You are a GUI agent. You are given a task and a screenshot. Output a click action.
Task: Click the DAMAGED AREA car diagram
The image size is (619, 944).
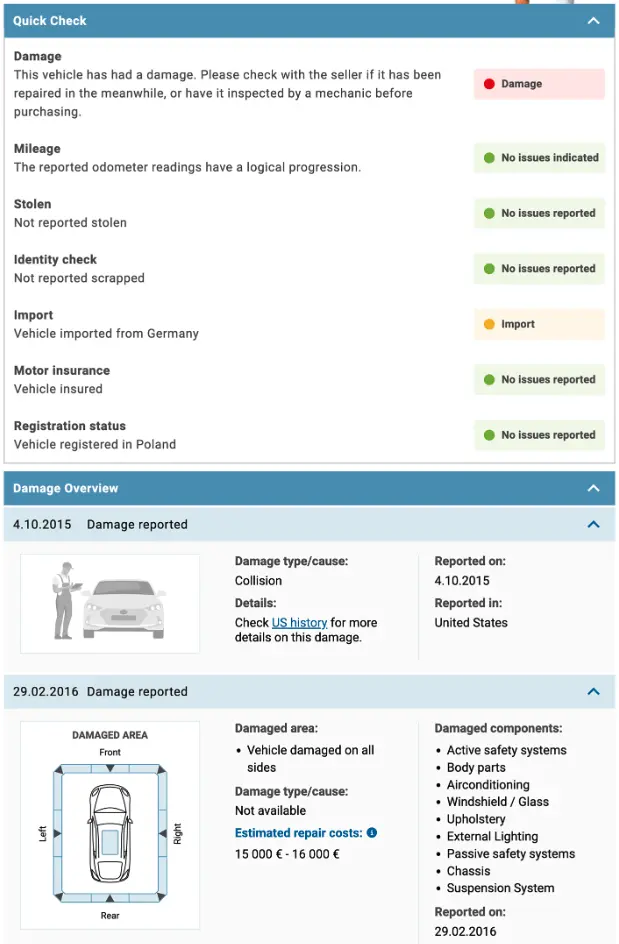pyautogui.click(x=110, y=832)
